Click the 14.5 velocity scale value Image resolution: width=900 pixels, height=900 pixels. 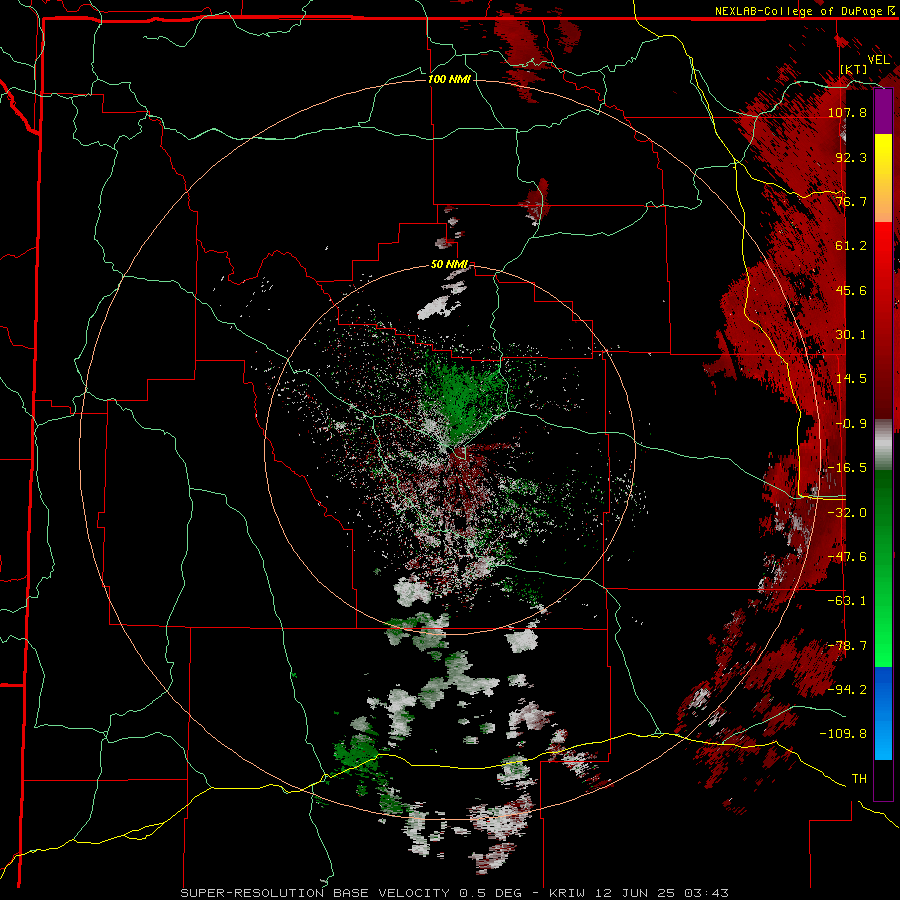point(851,379)
